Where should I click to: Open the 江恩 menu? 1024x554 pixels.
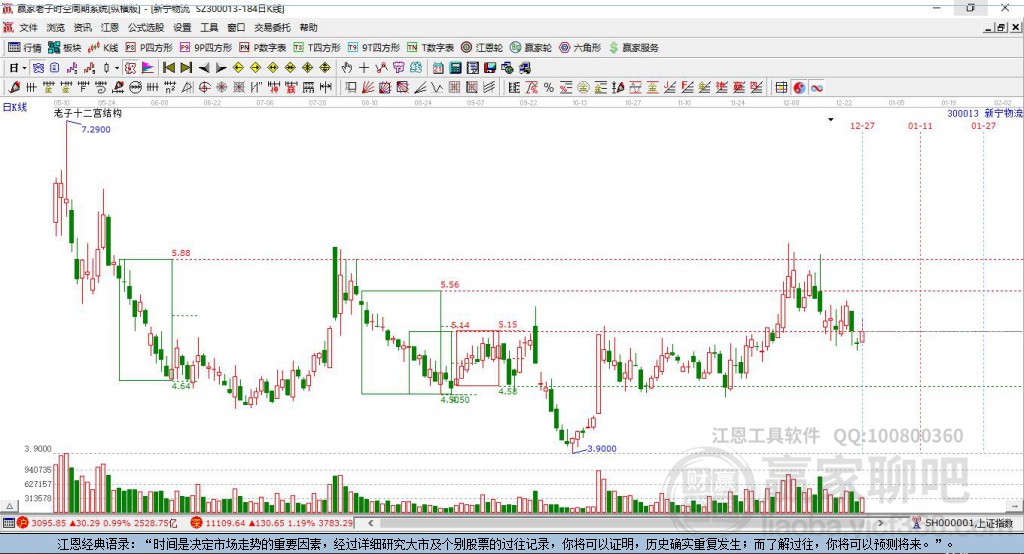coord(110,27)
